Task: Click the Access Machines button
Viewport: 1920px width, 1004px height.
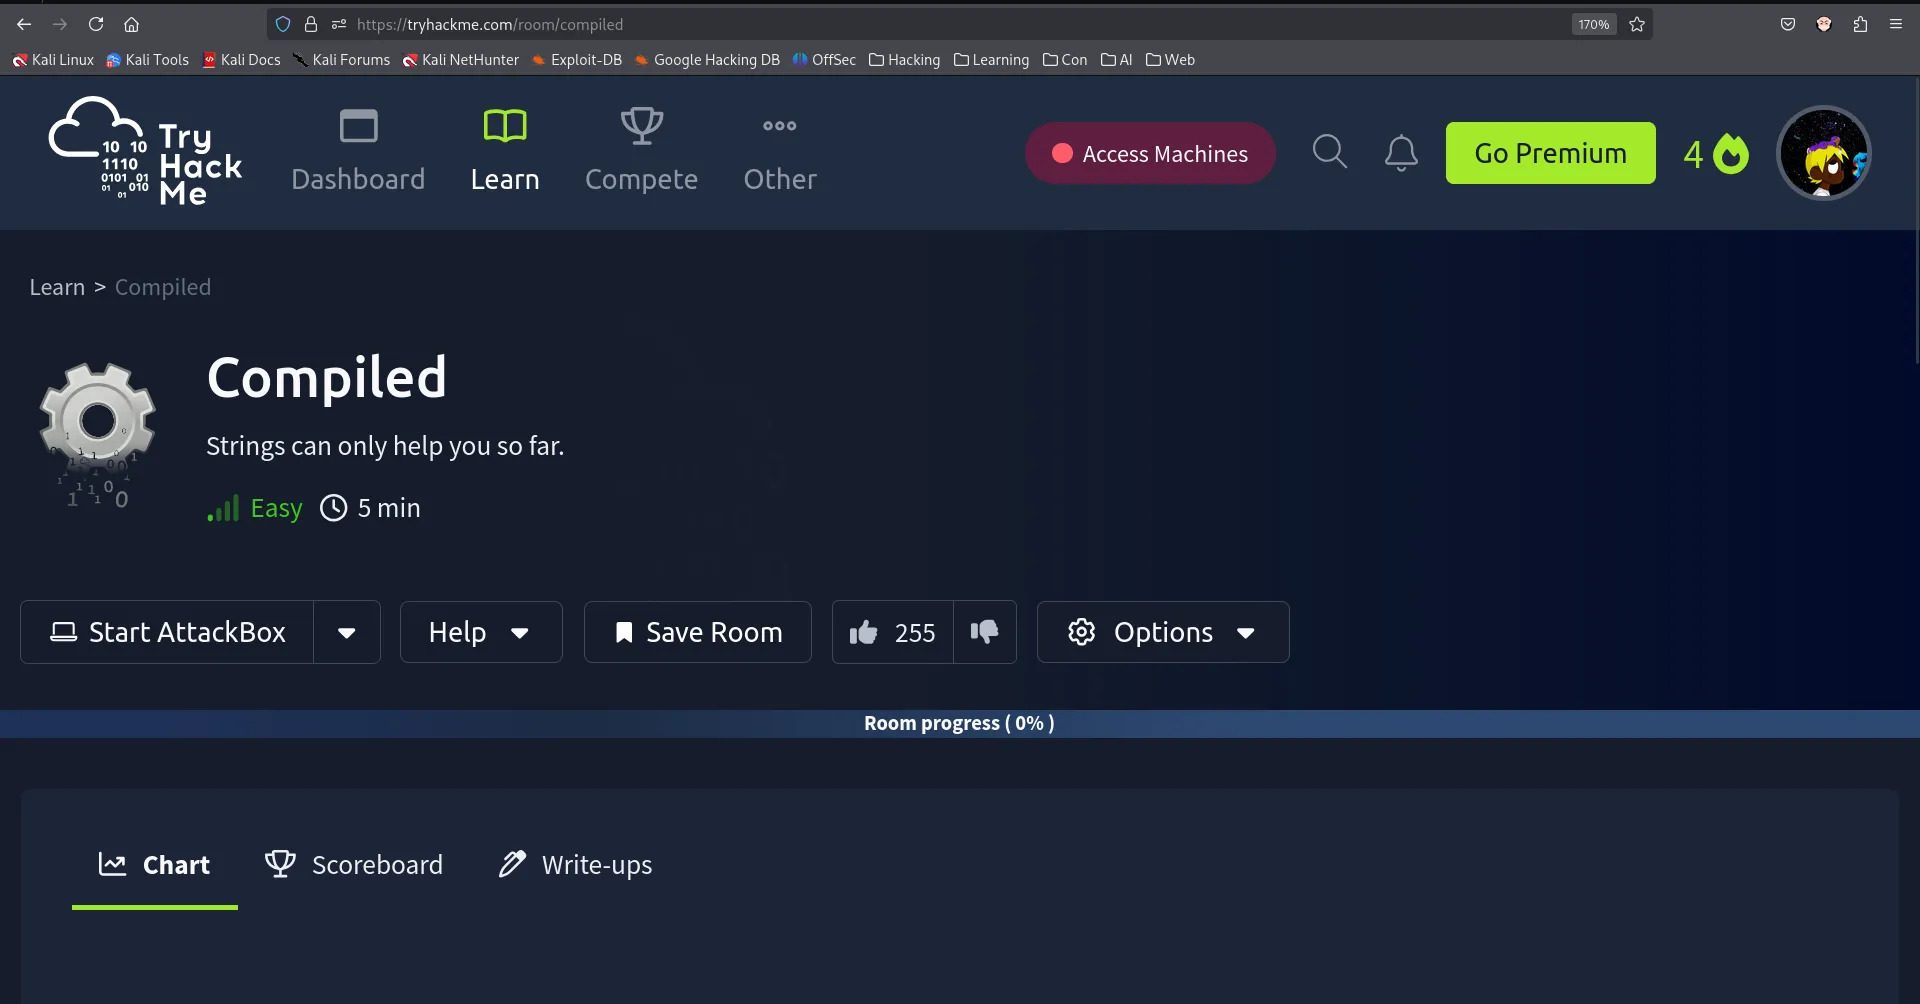Action: [x=1150, y=153]
